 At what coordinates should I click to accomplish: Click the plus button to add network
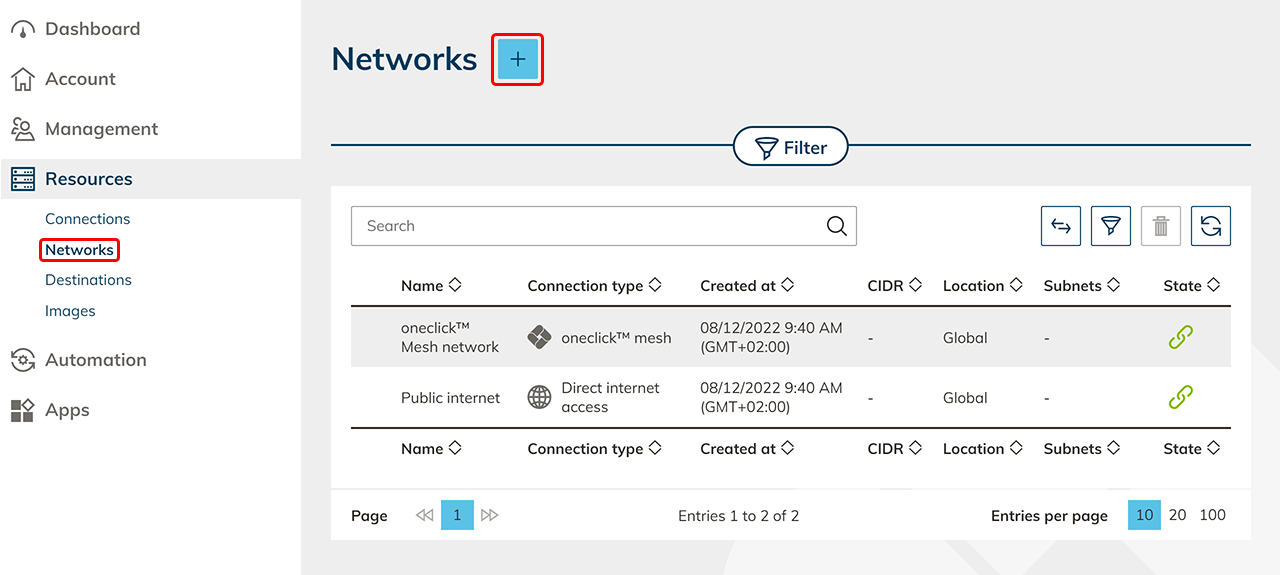pos(517,60)
